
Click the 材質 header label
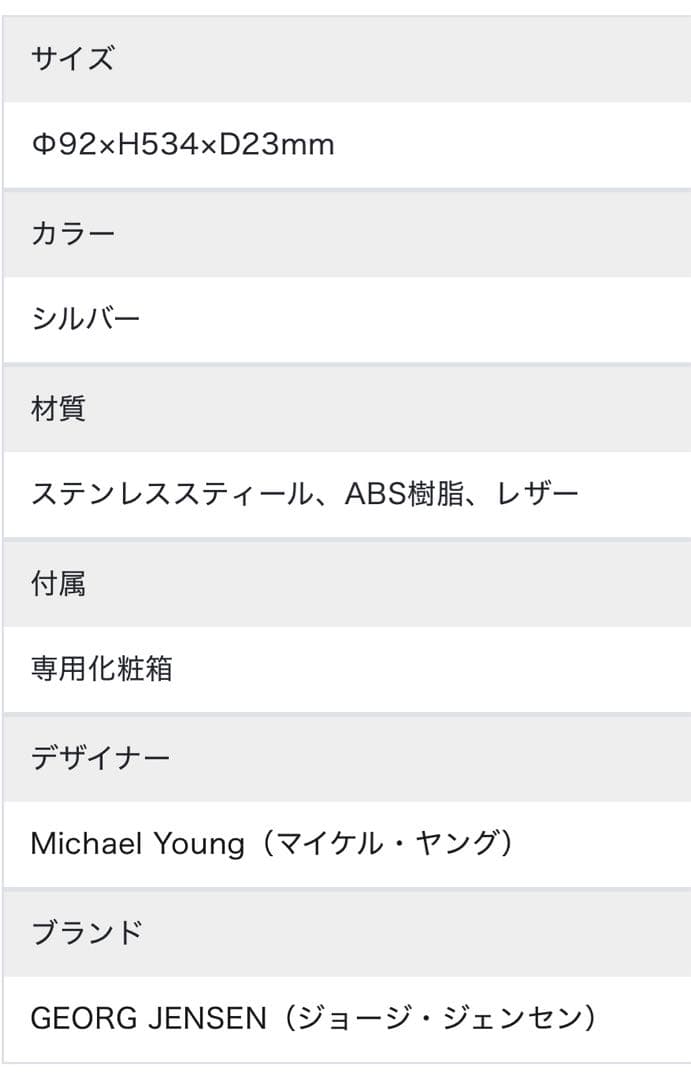58,408
